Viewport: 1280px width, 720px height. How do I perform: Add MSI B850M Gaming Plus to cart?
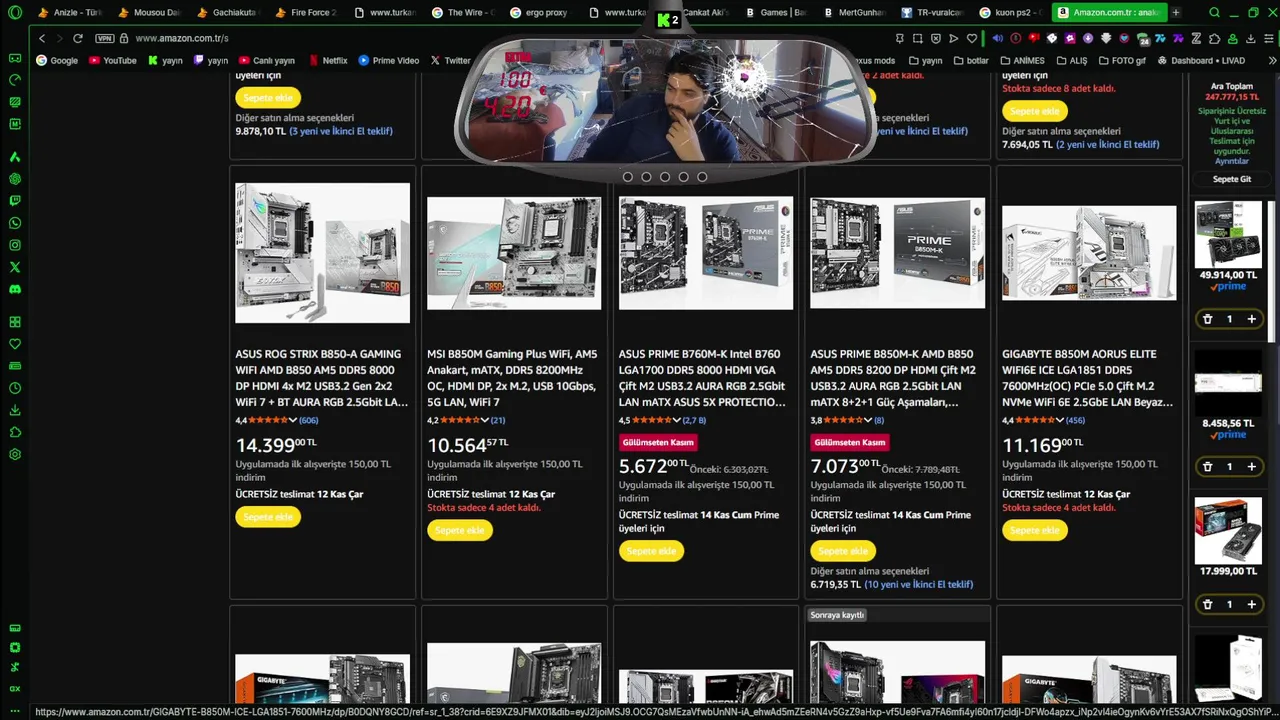click(x=460, y=530)
